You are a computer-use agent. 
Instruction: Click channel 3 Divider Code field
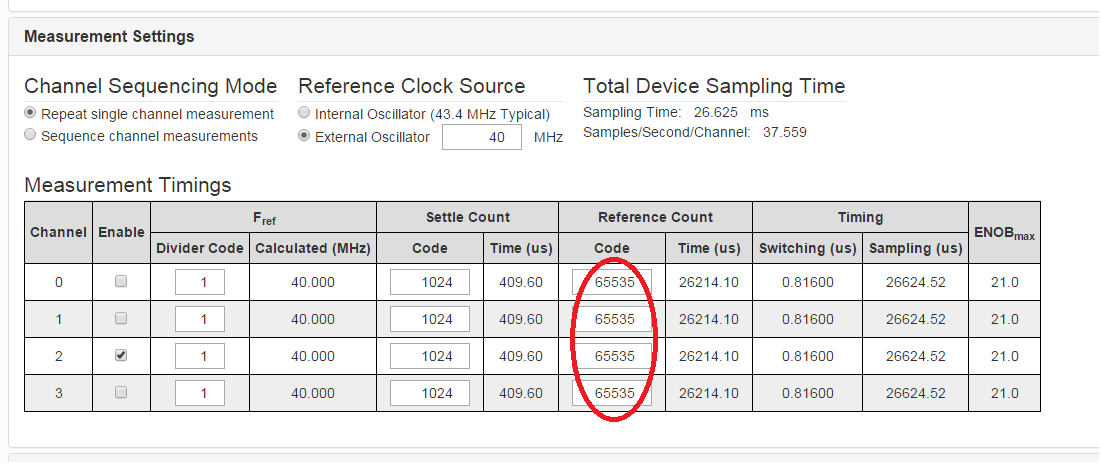tap(200, 393)
